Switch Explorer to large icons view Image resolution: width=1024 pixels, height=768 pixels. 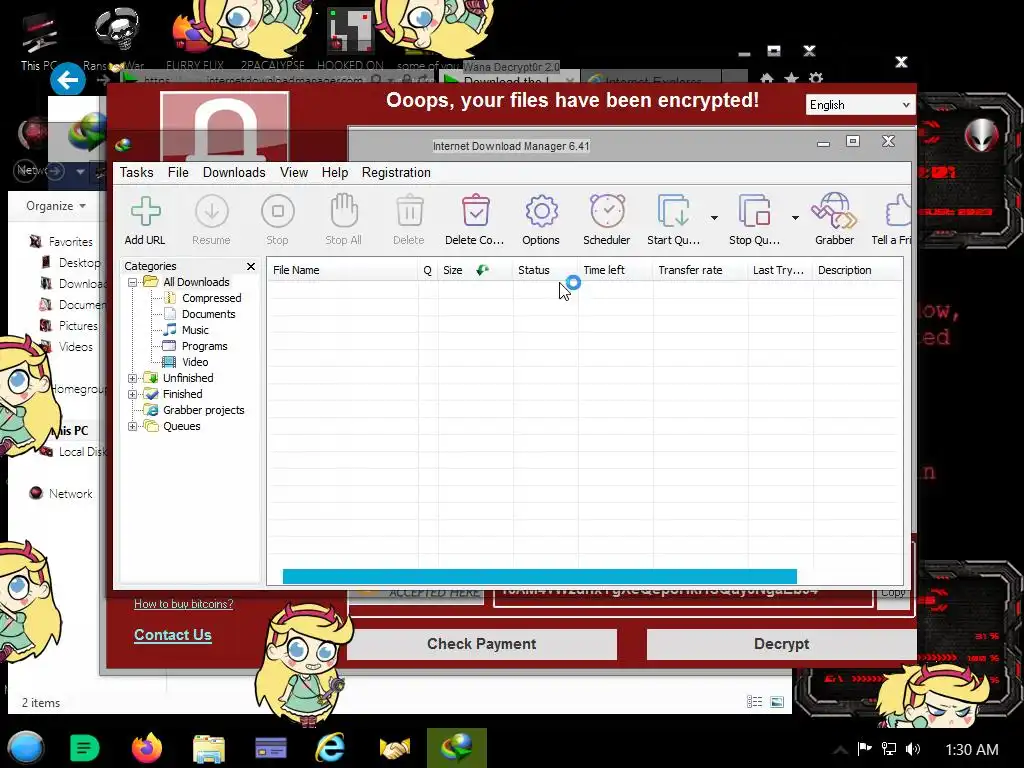click(777, 702)
